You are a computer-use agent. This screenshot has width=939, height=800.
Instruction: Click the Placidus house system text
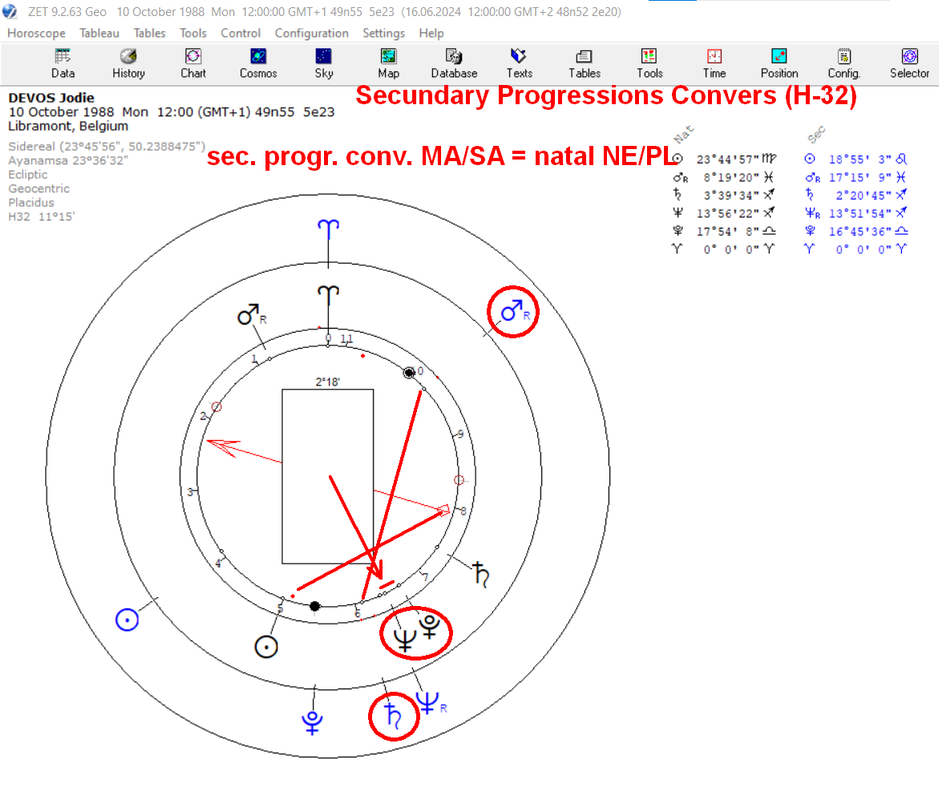click(31, 202)
